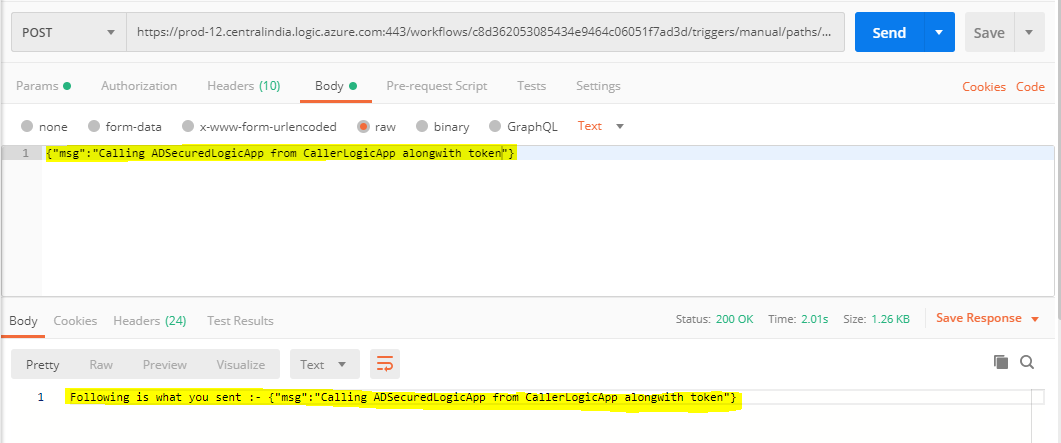
Task: Click the request URL input field
Action: 485,32
